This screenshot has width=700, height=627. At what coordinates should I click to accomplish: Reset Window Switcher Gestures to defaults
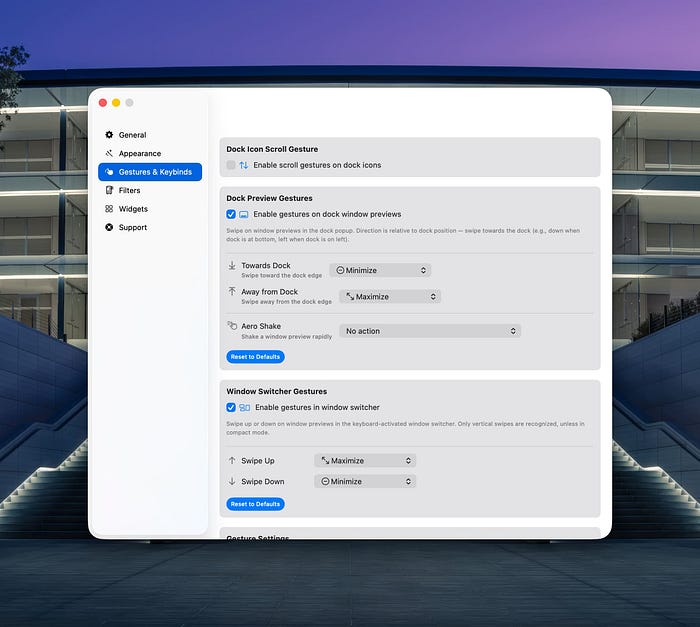pyautogui.click(x=255, y=504)
